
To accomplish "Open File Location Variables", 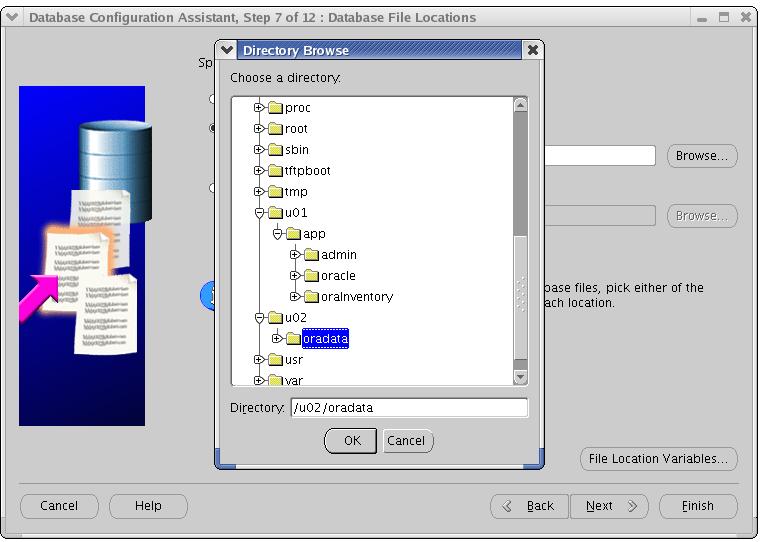I will [658, 459].
